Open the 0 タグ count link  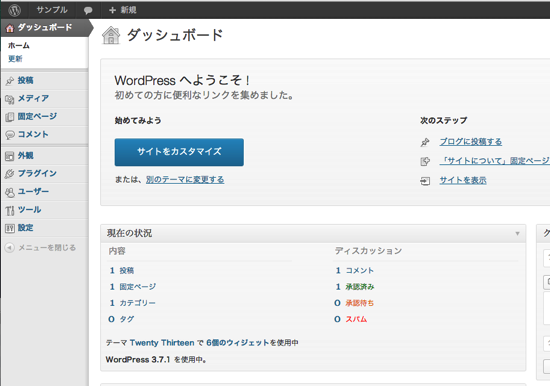121,319
